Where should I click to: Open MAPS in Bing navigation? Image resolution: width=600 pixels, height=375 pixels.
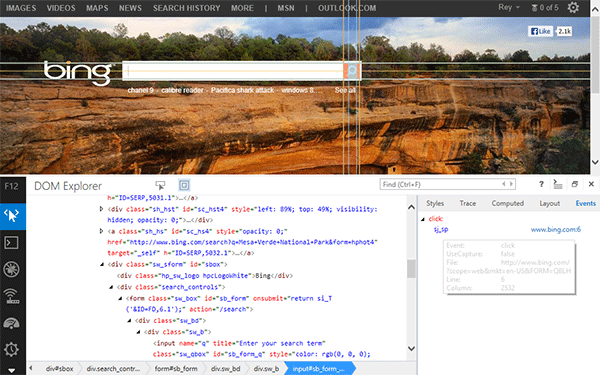coord(97,8)
